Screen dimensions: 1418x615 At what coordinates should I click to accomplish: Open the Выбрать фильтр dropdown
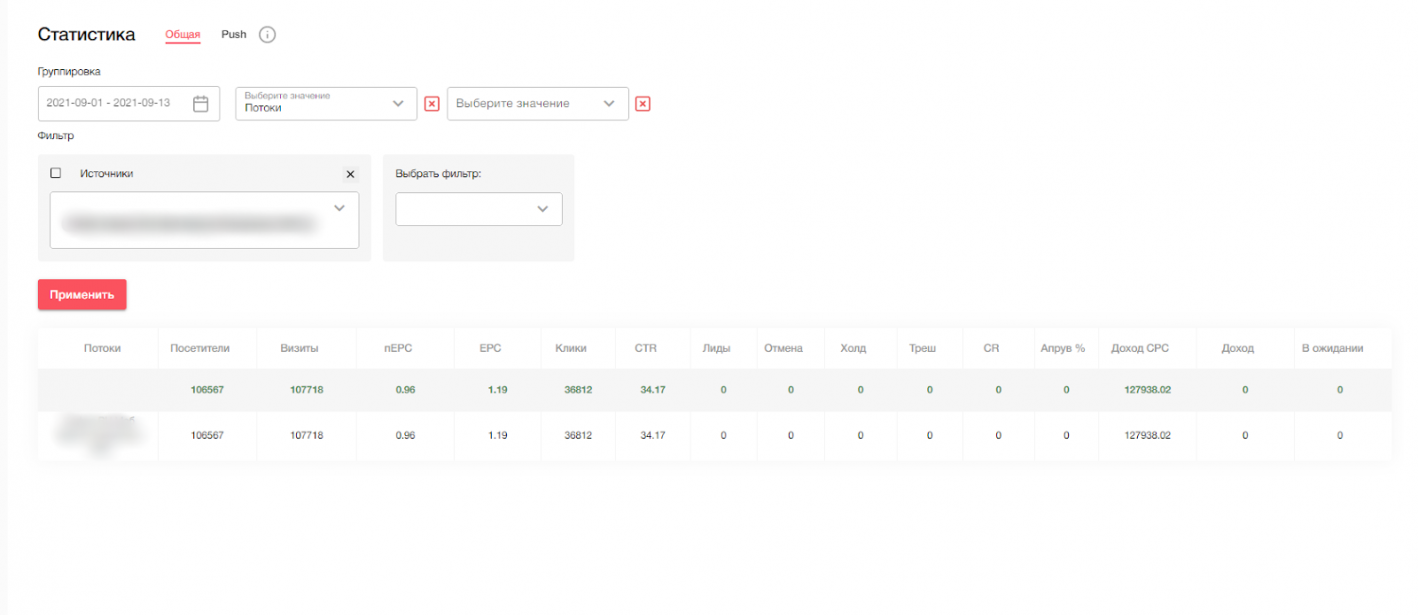pyautogui.click(x=479, y=209)
